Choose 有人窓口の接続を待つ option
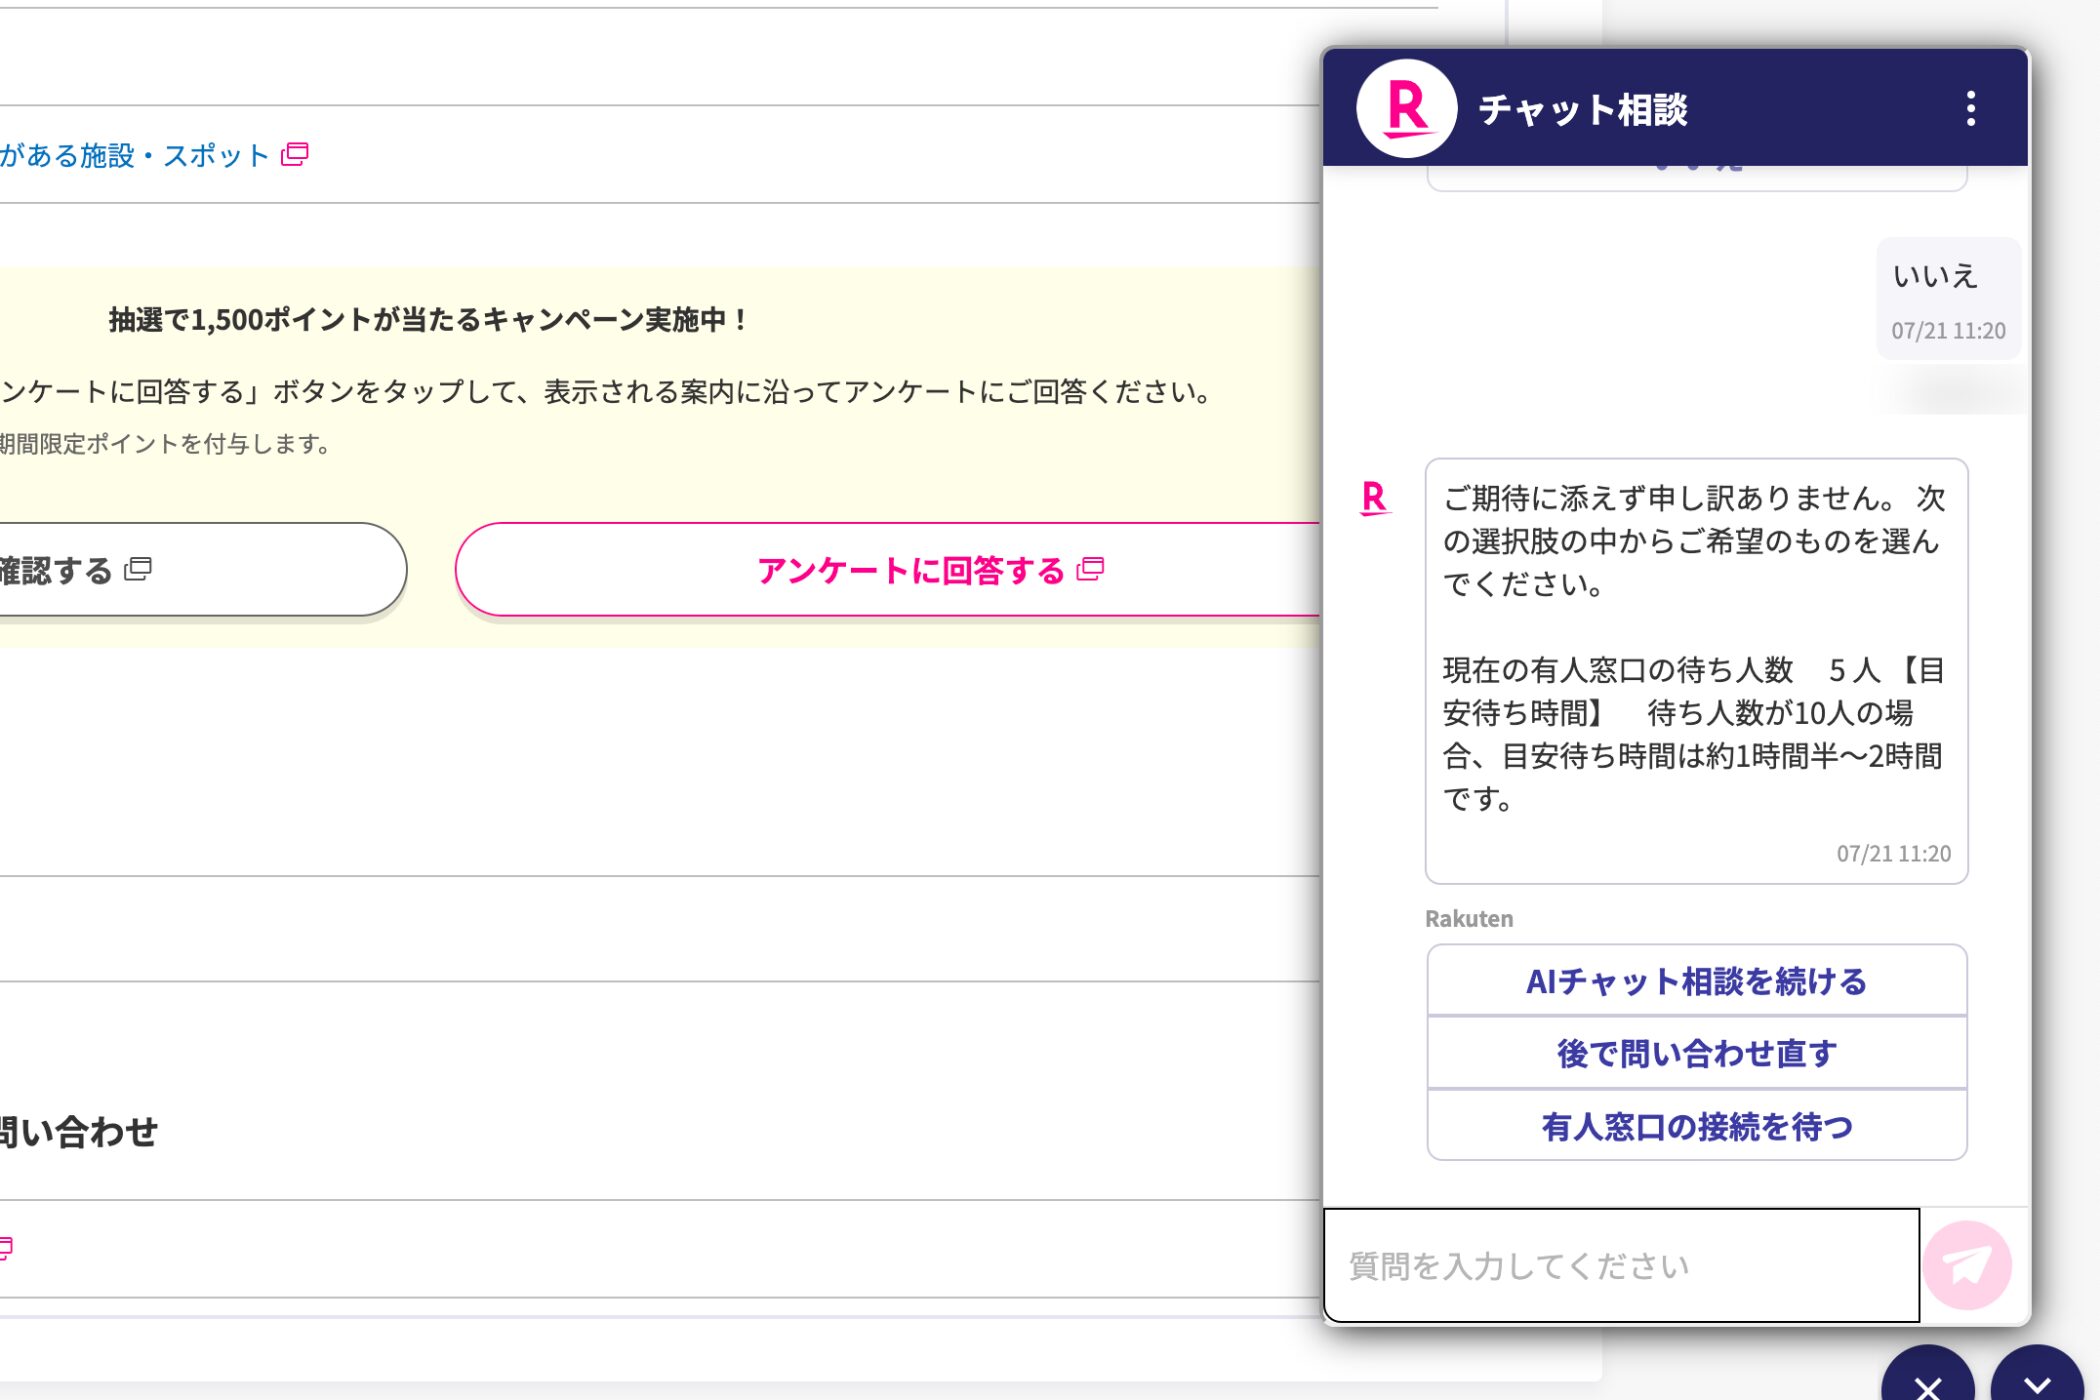The width and height of the screenshot is (2100, 1400). 1697,1126
